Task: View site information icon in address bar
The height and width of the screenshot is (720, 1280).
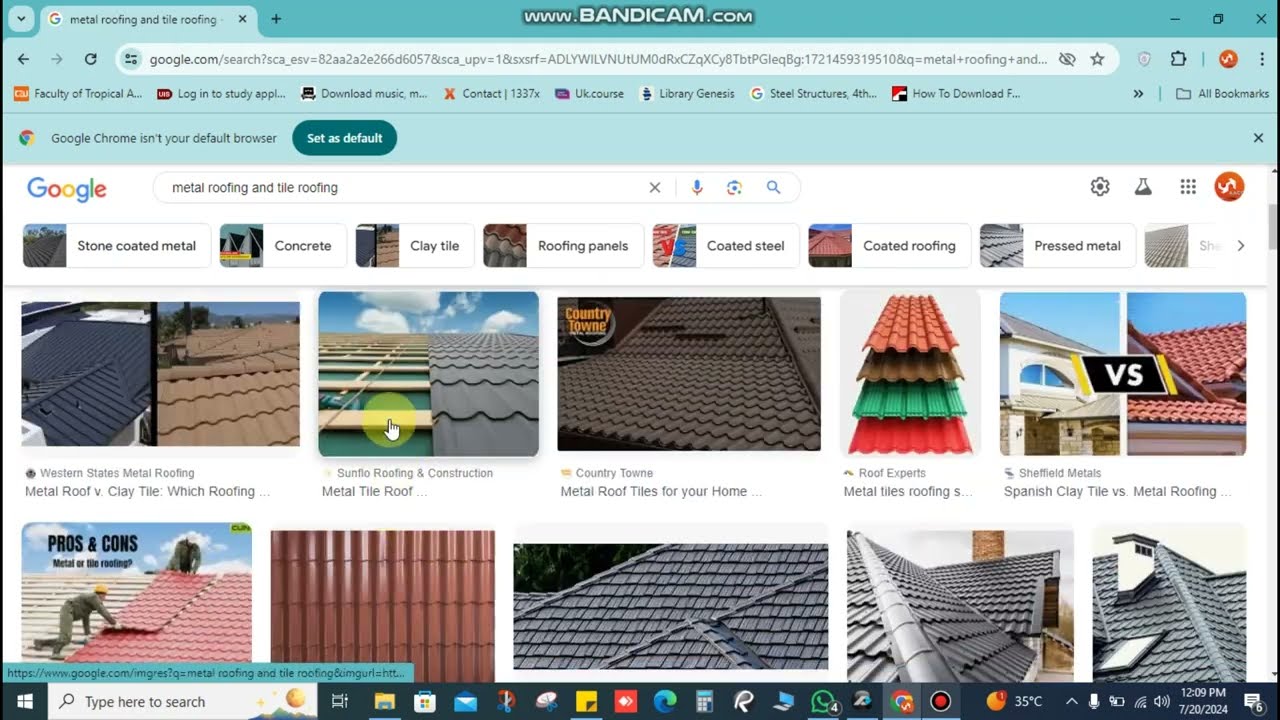Action: [130, 59]
